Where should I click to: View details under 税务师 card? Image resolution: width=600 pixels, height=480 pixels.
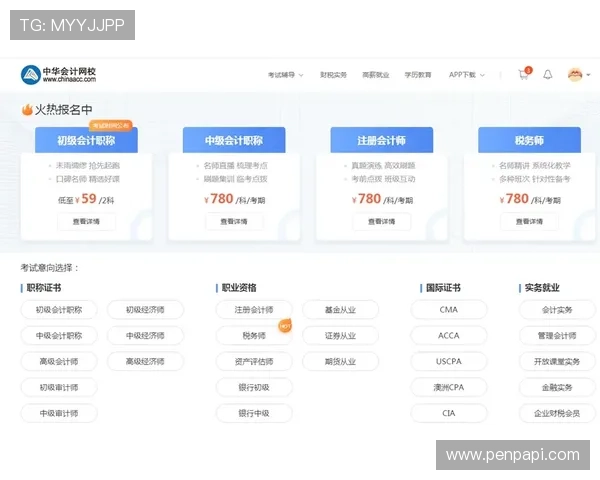click(x=529, y=222)
